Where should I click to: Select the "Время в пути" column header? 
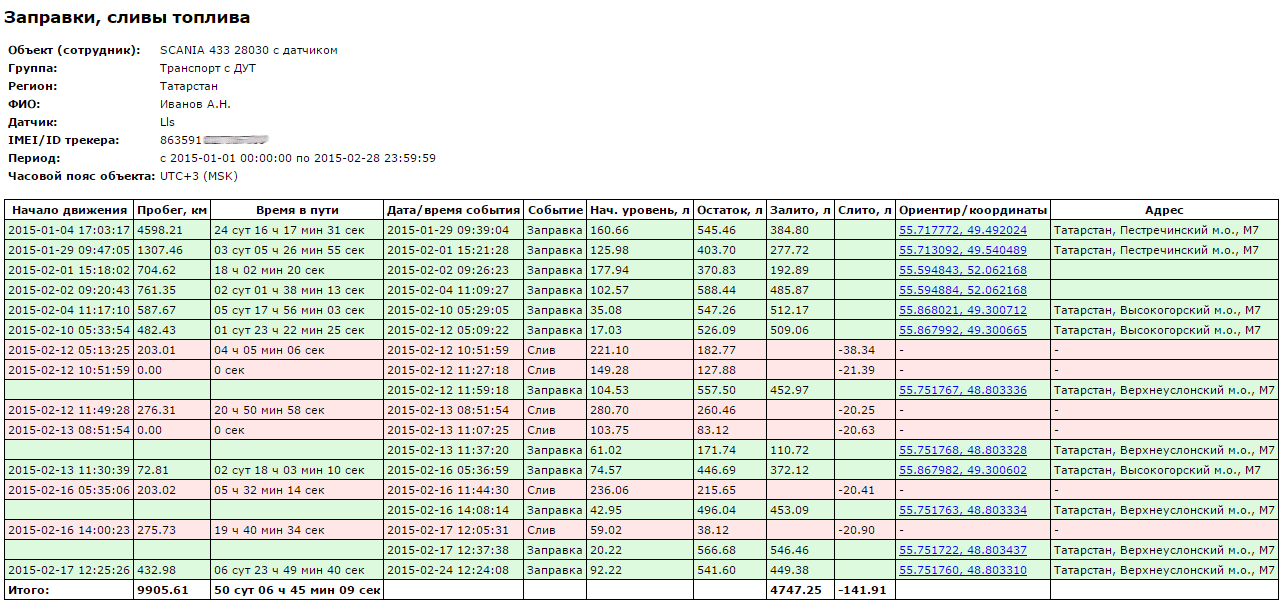[x=297, y=210]
